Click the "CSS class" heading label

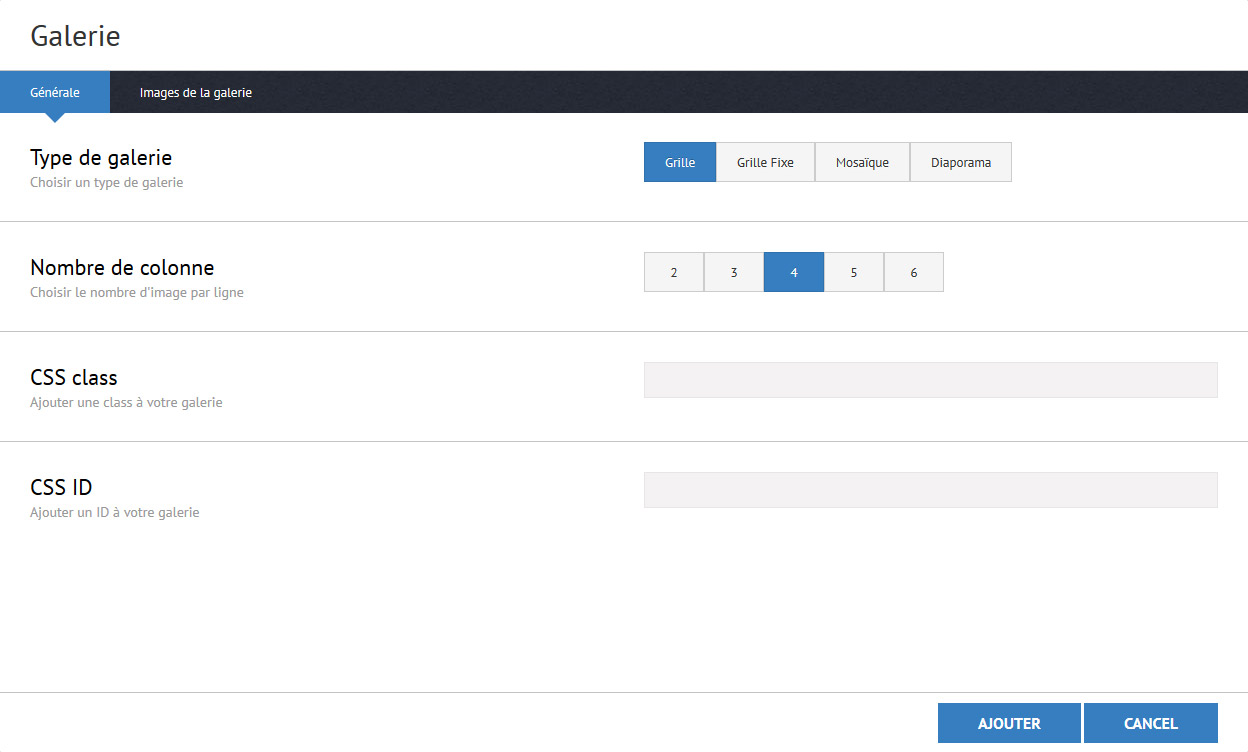point(74,378)
